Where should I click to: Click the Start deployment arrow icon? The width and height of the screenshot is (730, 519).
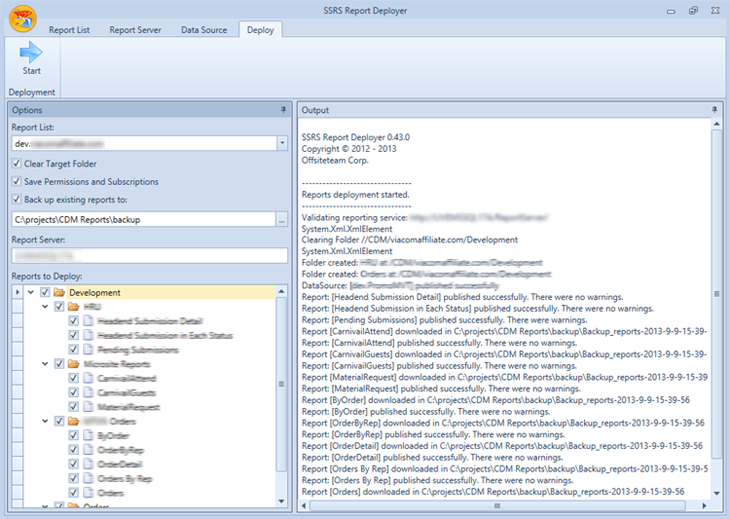pos(31,52)
